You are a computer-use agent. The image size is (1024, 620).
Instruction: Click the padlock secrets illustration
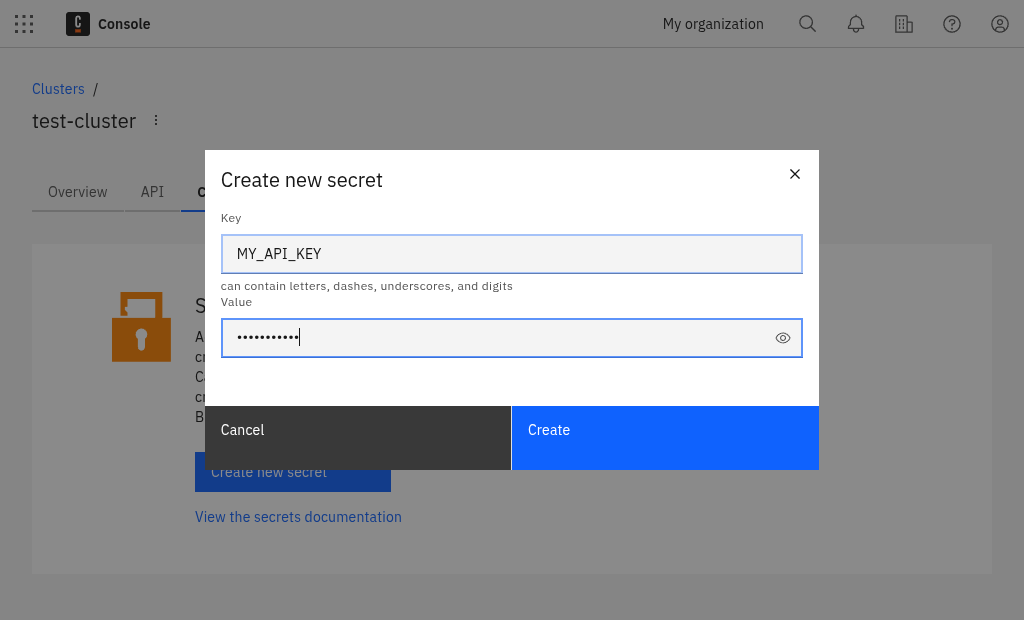click(x=141, y=327)
